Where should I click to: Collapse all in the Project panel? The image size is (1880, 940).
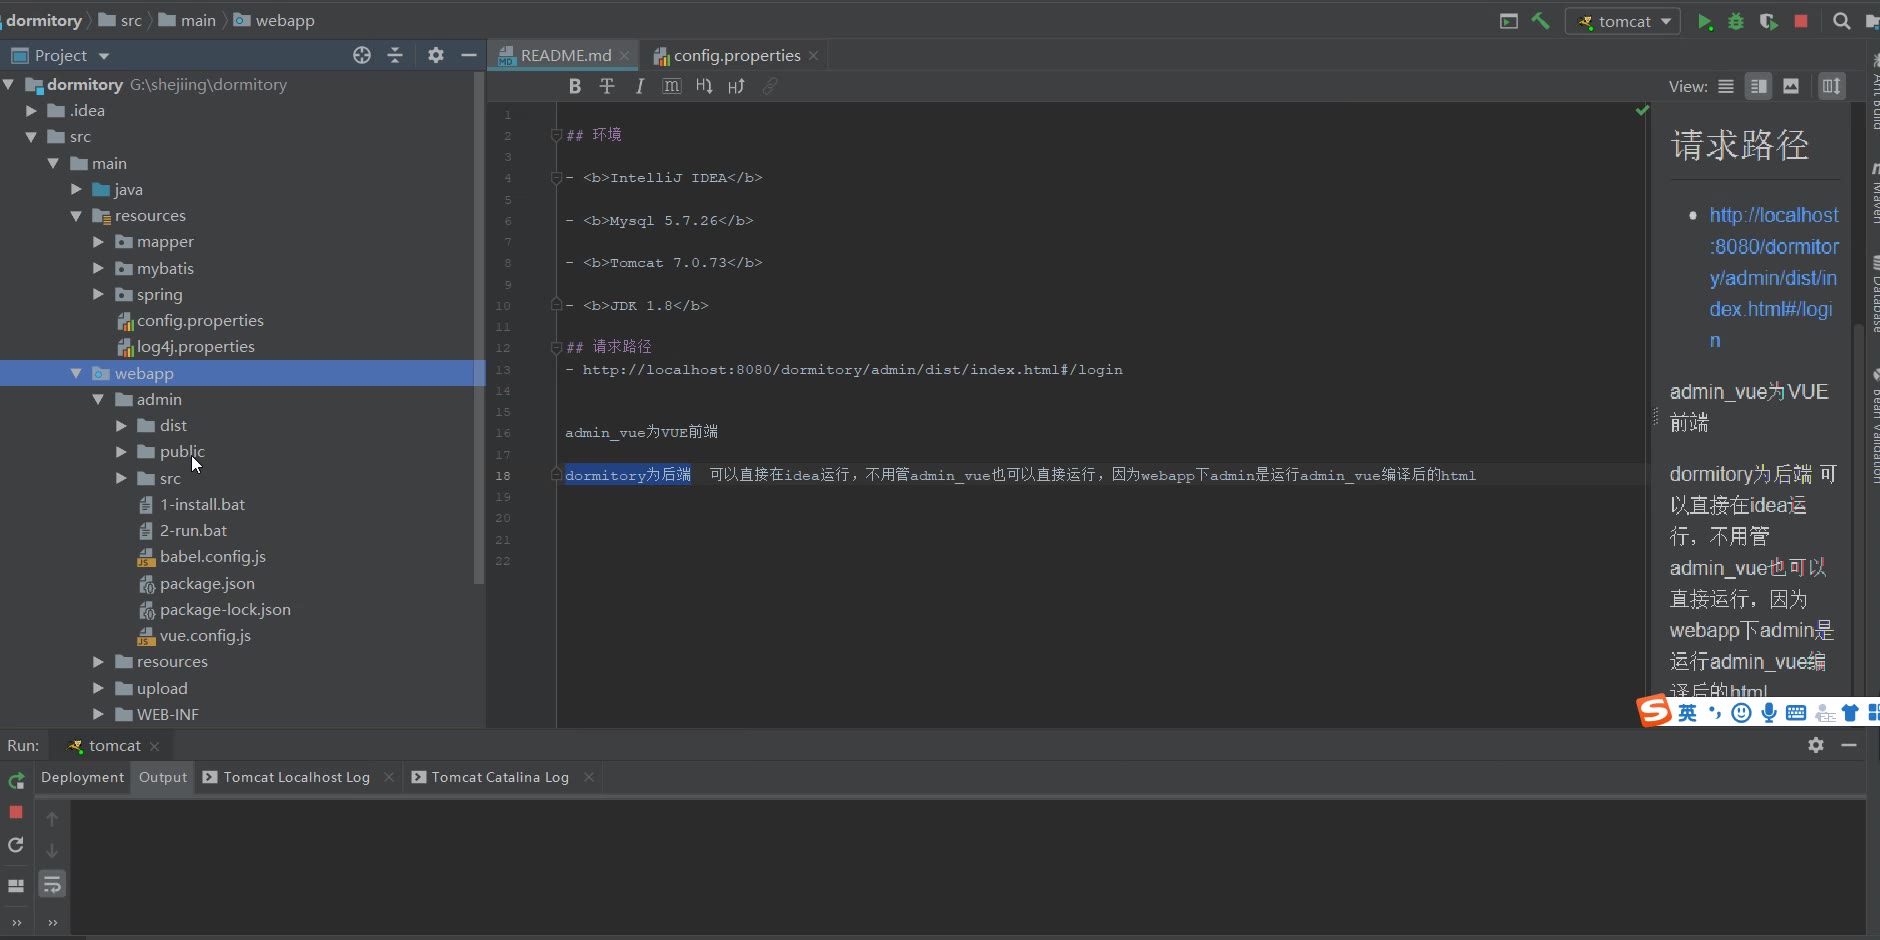coord(395,55)
